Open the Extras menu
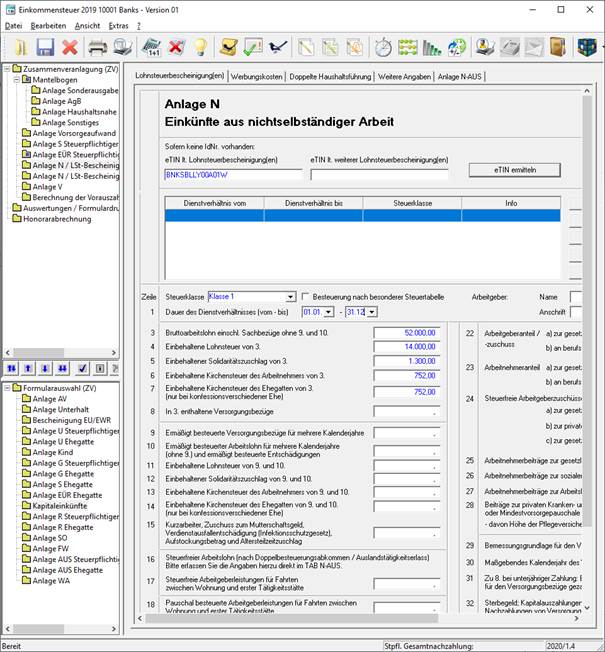Viewport: 605px width, 652px height. click(119, 26)
